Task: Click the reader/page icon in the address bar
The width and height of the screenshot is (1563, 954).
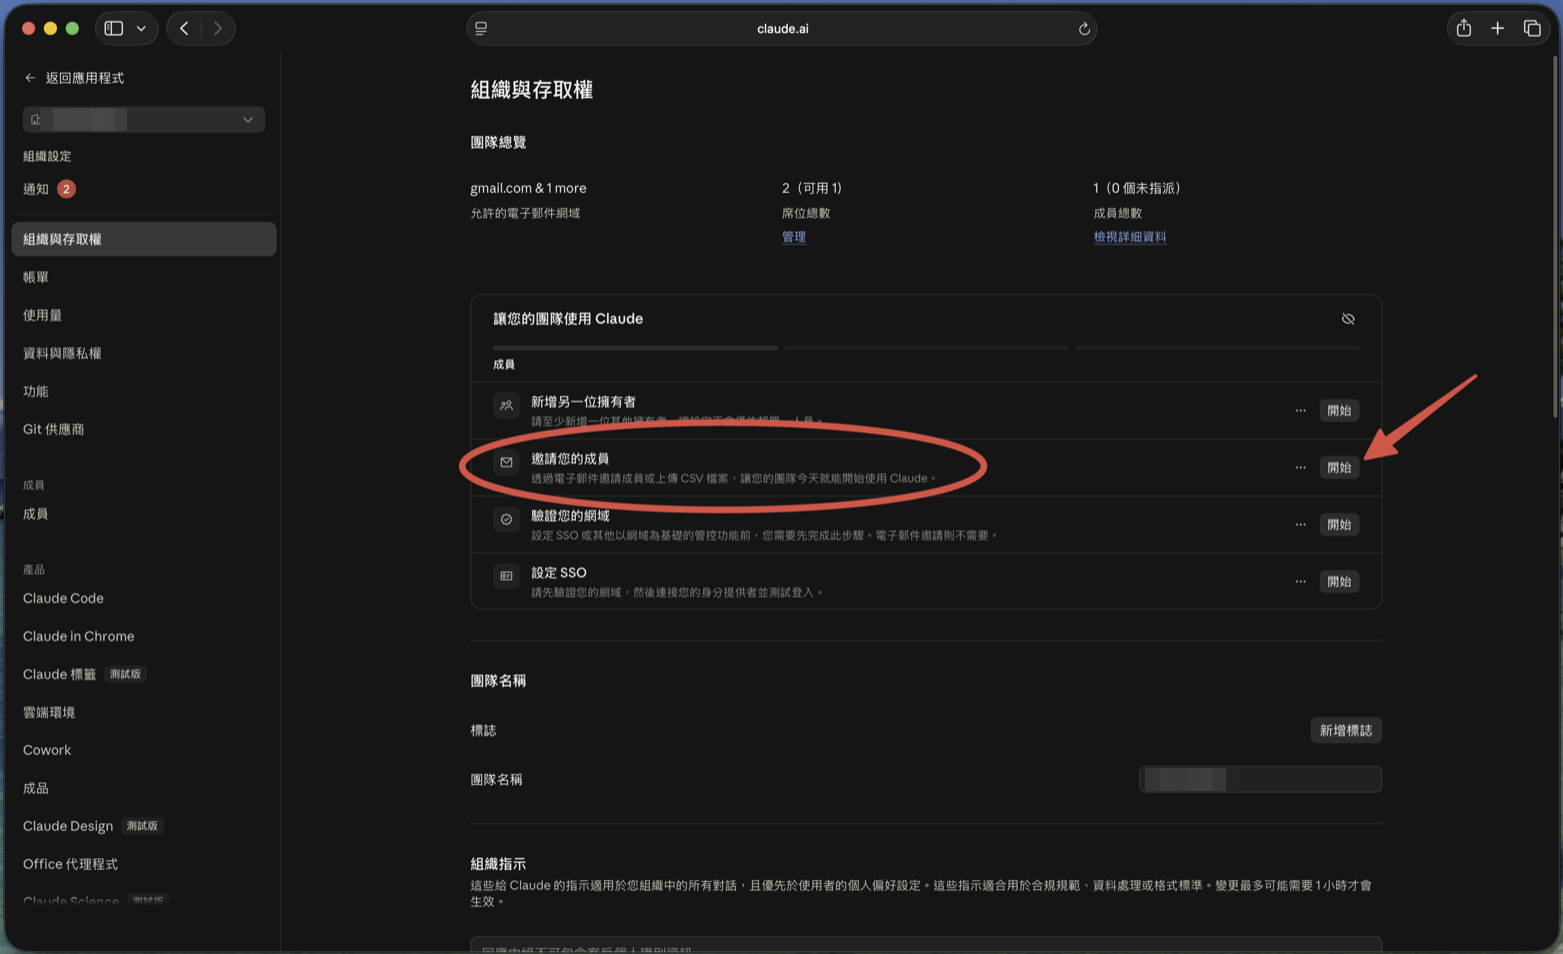Action: tap(481, 28)
